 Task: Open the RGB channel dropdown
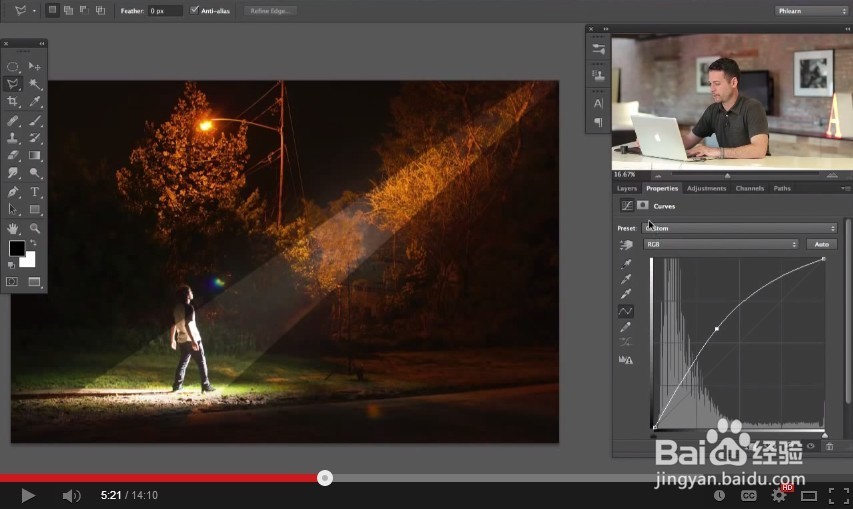tap(721, 245)
